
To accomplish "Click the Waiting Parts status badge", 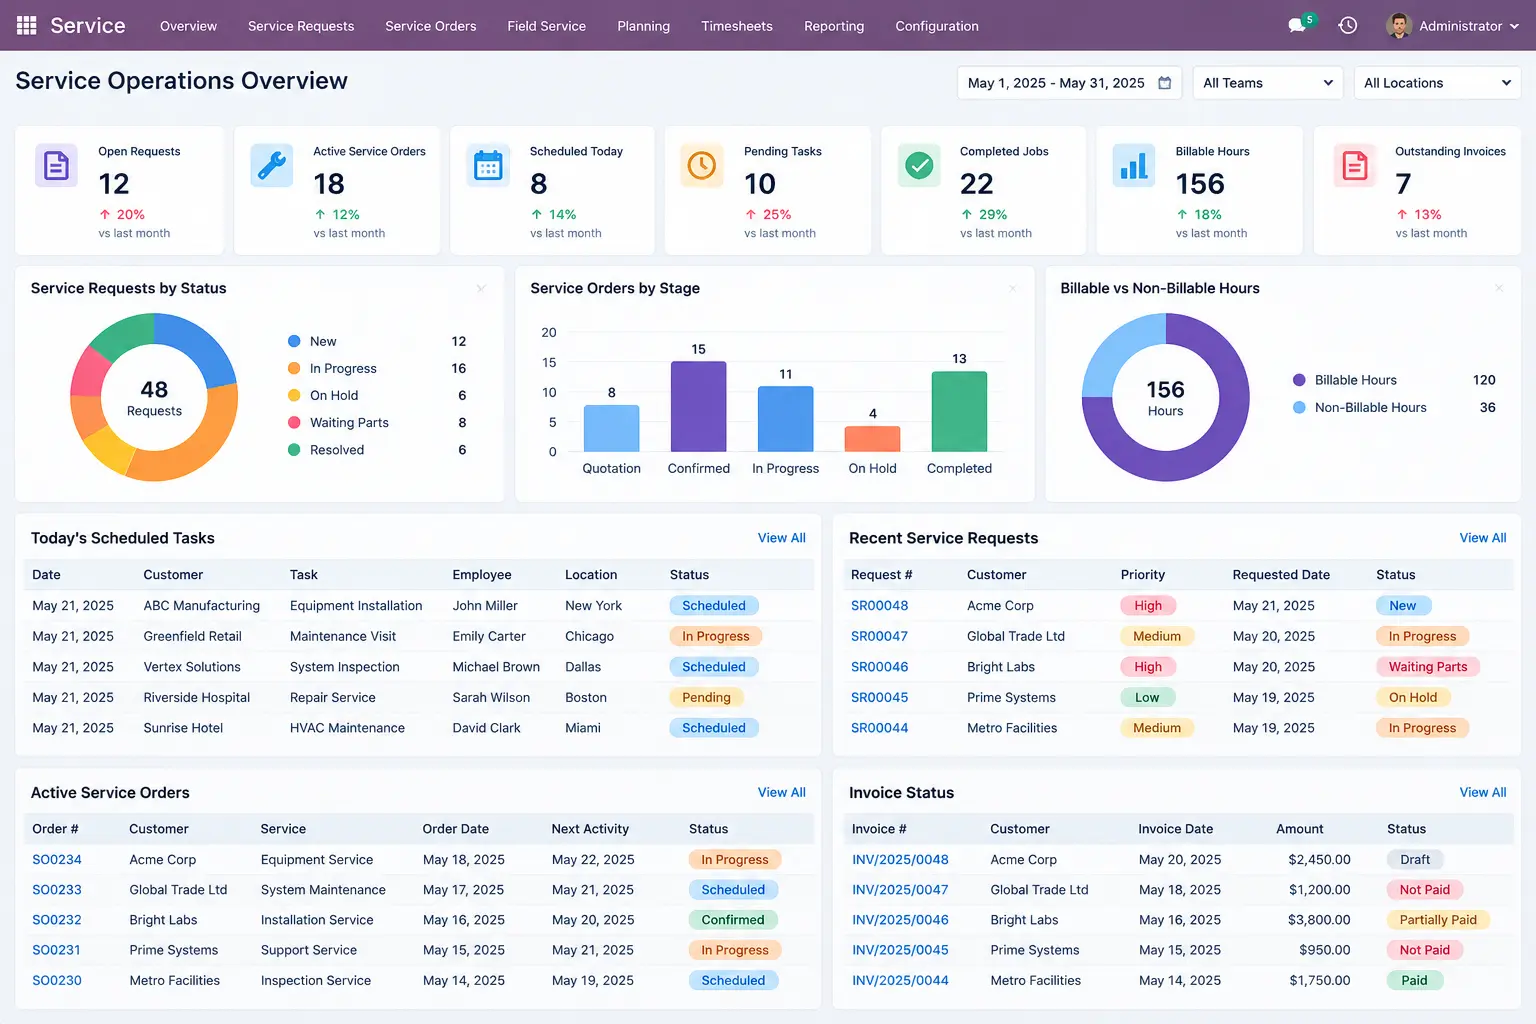I will 1428,667.
